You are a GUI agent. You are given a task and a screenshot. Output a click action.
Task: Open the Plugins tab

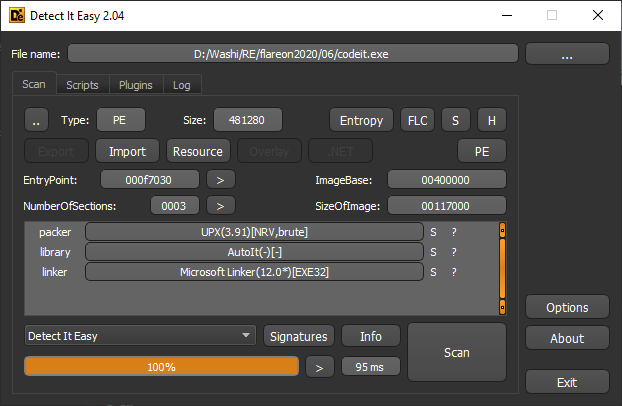point(136,85)
